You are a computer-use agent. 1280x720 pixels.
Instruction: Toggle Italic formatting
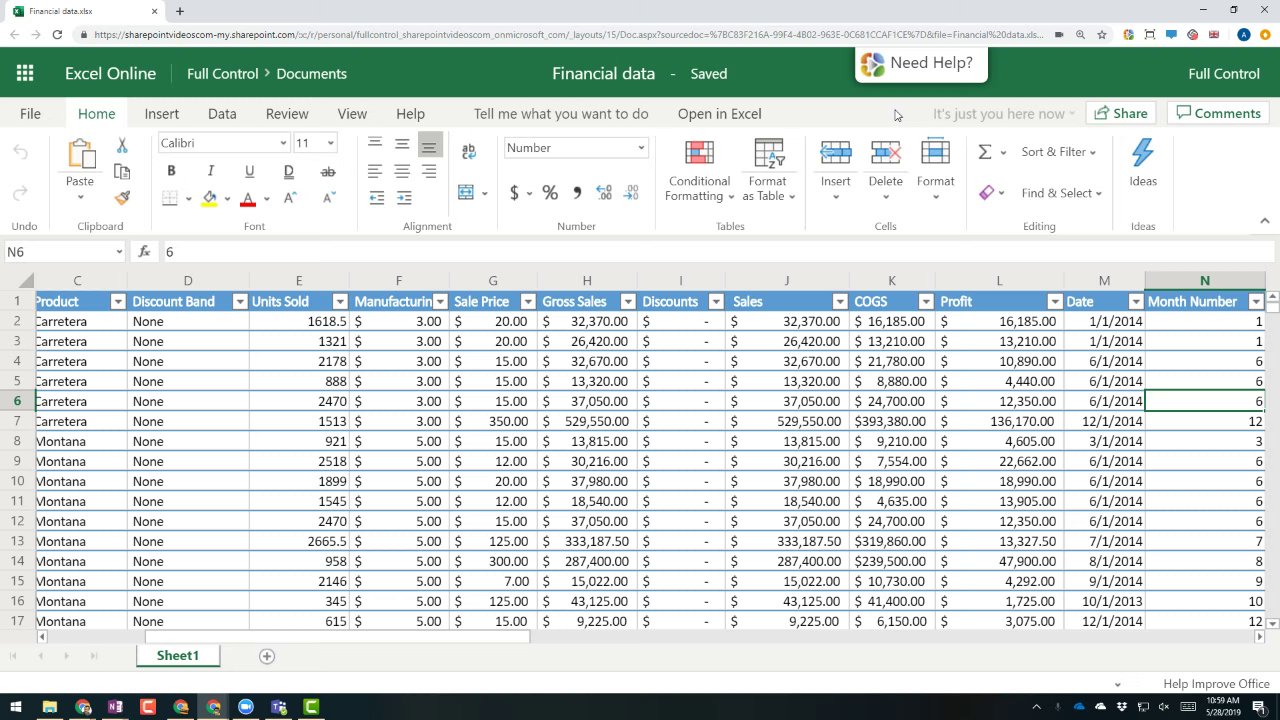[210, 171]
